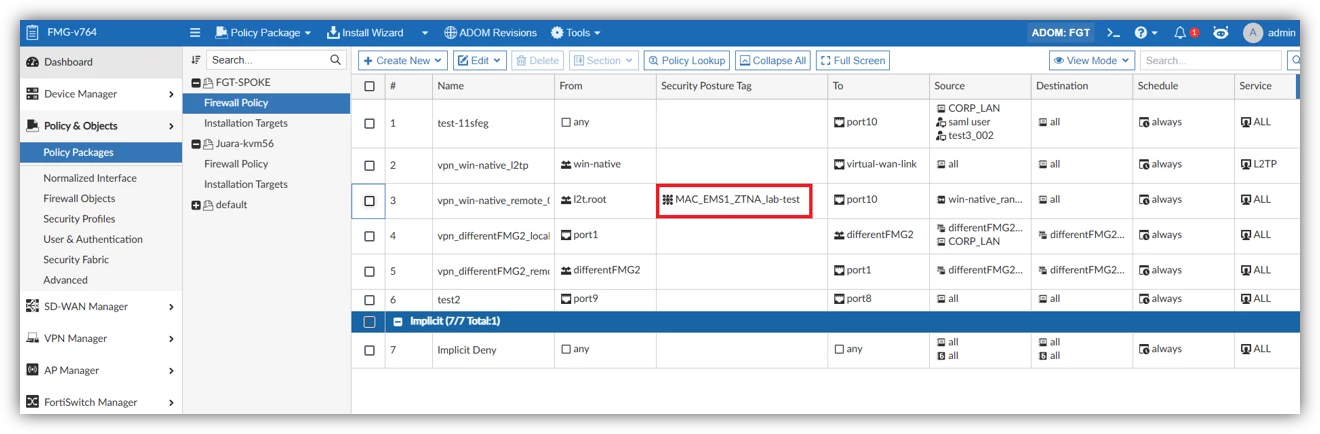Click the FortiSwitch Manager icon
Viewport: 1320px width, 434px height.
33,403
